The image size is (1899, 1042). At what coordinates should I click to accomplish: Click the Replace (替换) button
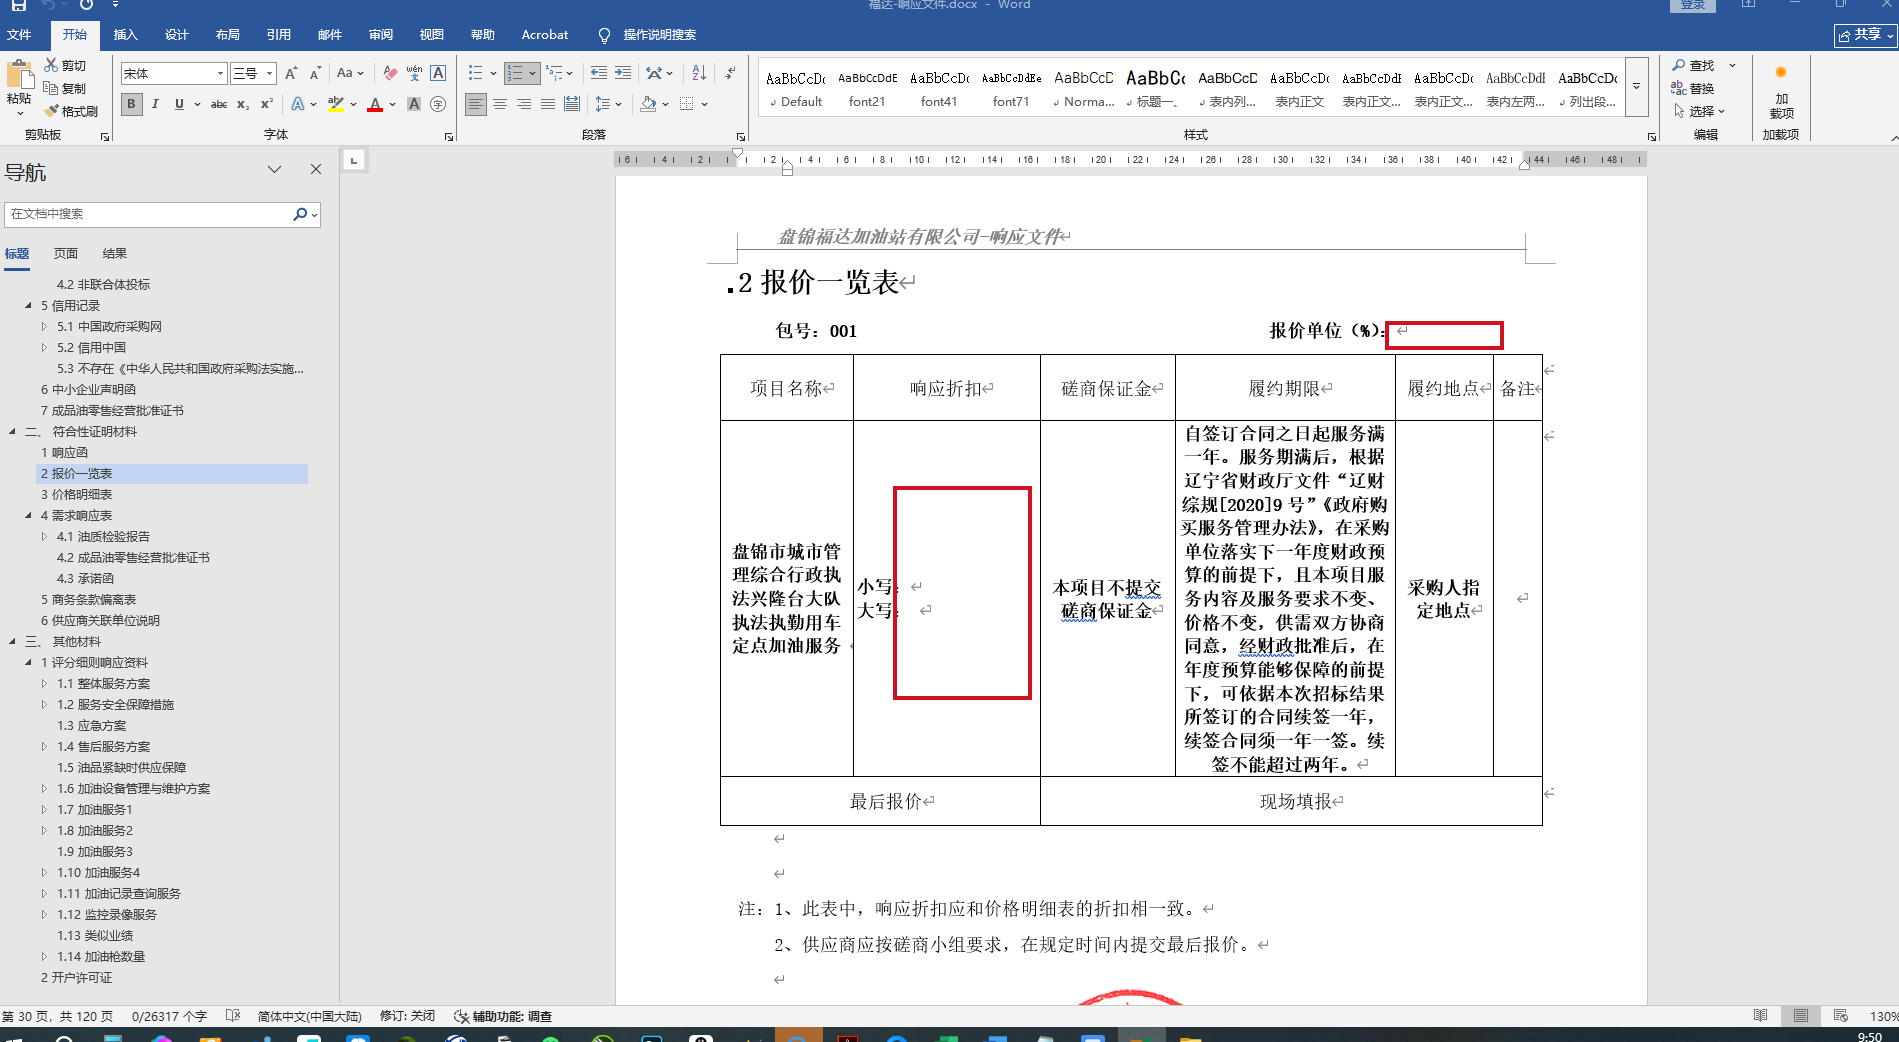pos(1693,88)
